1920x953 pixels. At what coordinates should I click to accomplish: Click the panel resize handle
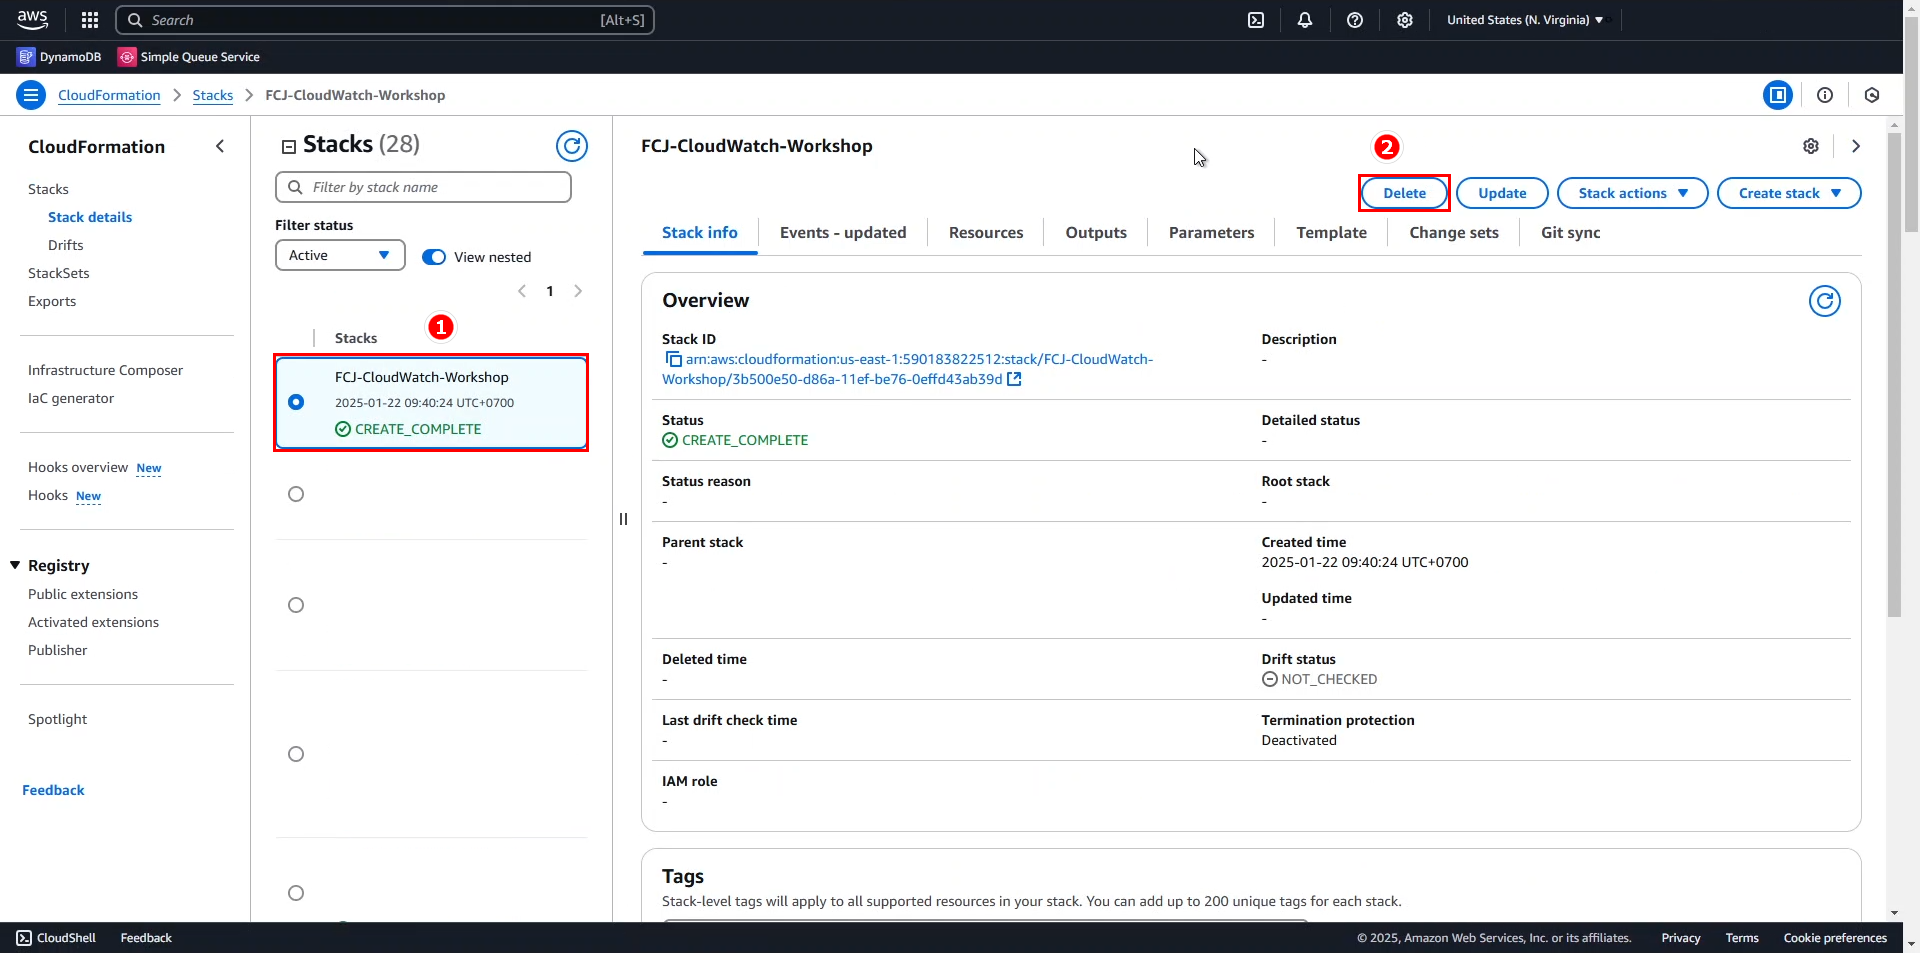pyautogui.click(x=623, y=518)
